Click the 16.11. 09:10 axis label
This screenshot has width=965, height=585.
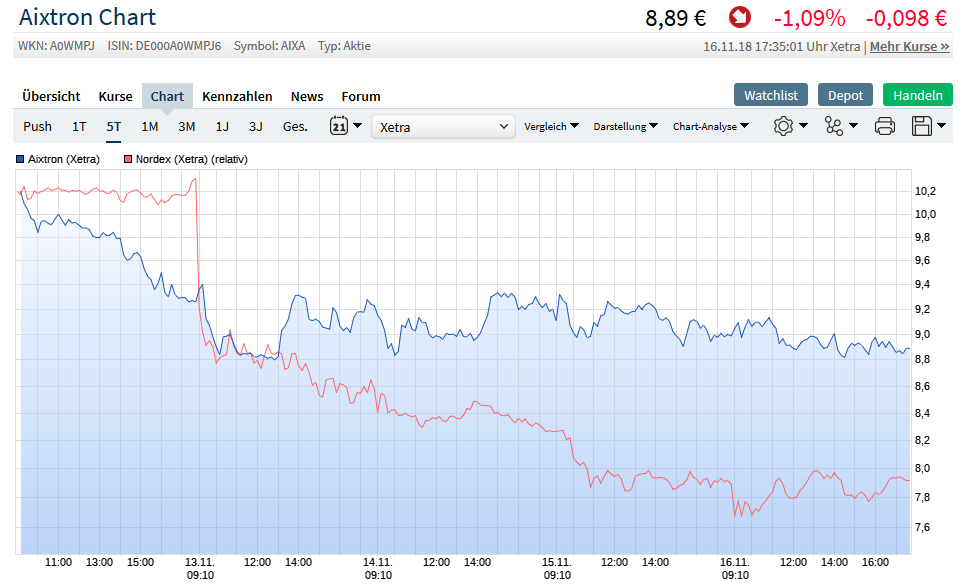coord(735,568)
